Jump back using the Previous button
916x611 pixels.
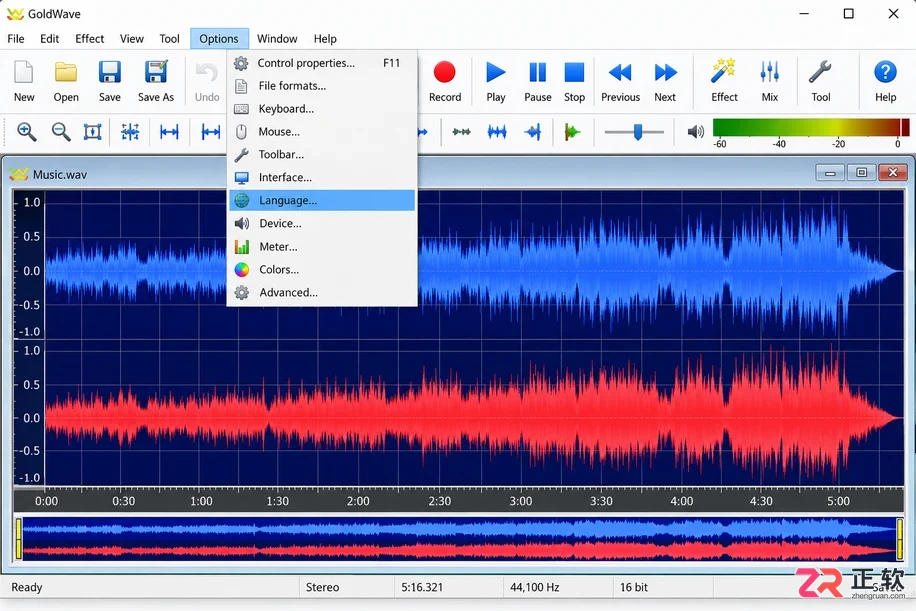click(620, 72)
